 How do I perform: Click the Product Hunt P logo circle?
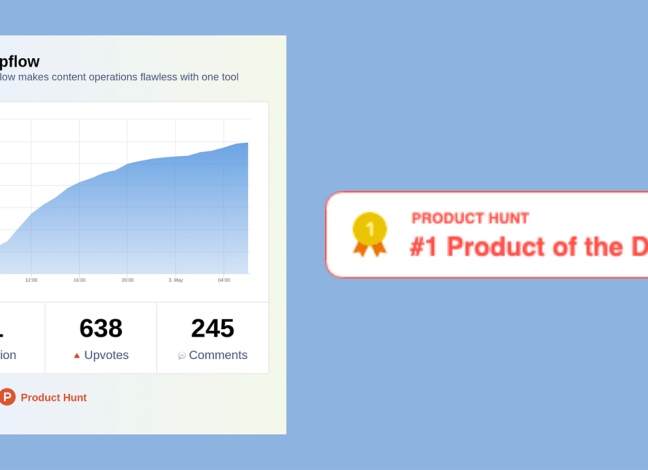point(7,397)
